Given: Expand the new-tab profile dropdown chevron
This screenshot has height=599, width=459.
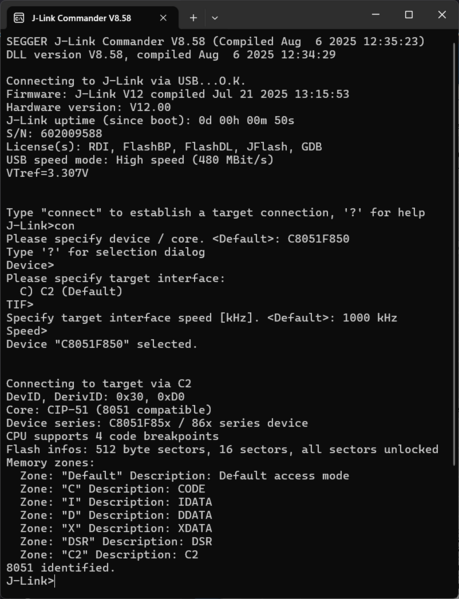Looking at the screenshot, I should 215,18.
